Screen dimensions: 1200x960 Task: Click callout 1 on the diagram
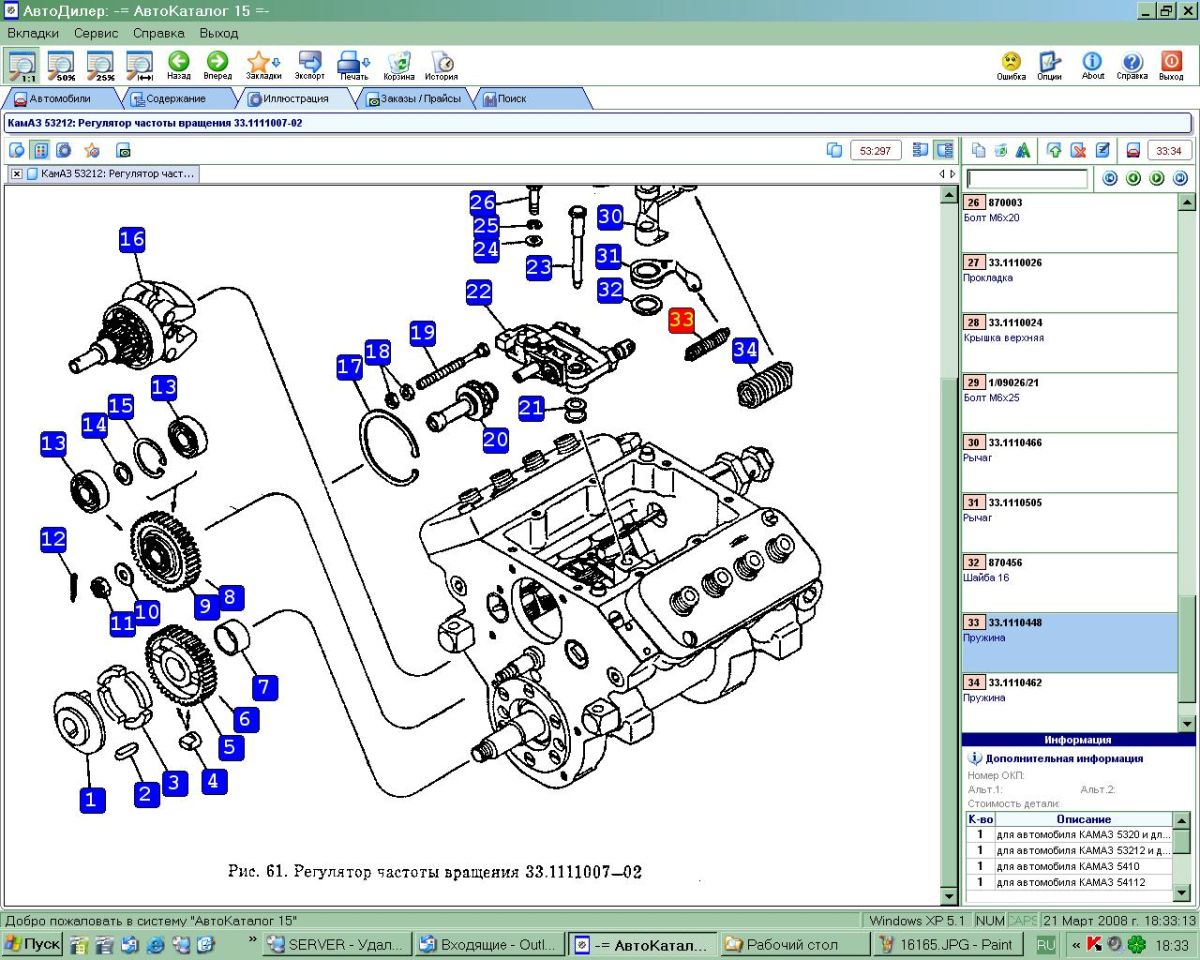coord(92,798)
